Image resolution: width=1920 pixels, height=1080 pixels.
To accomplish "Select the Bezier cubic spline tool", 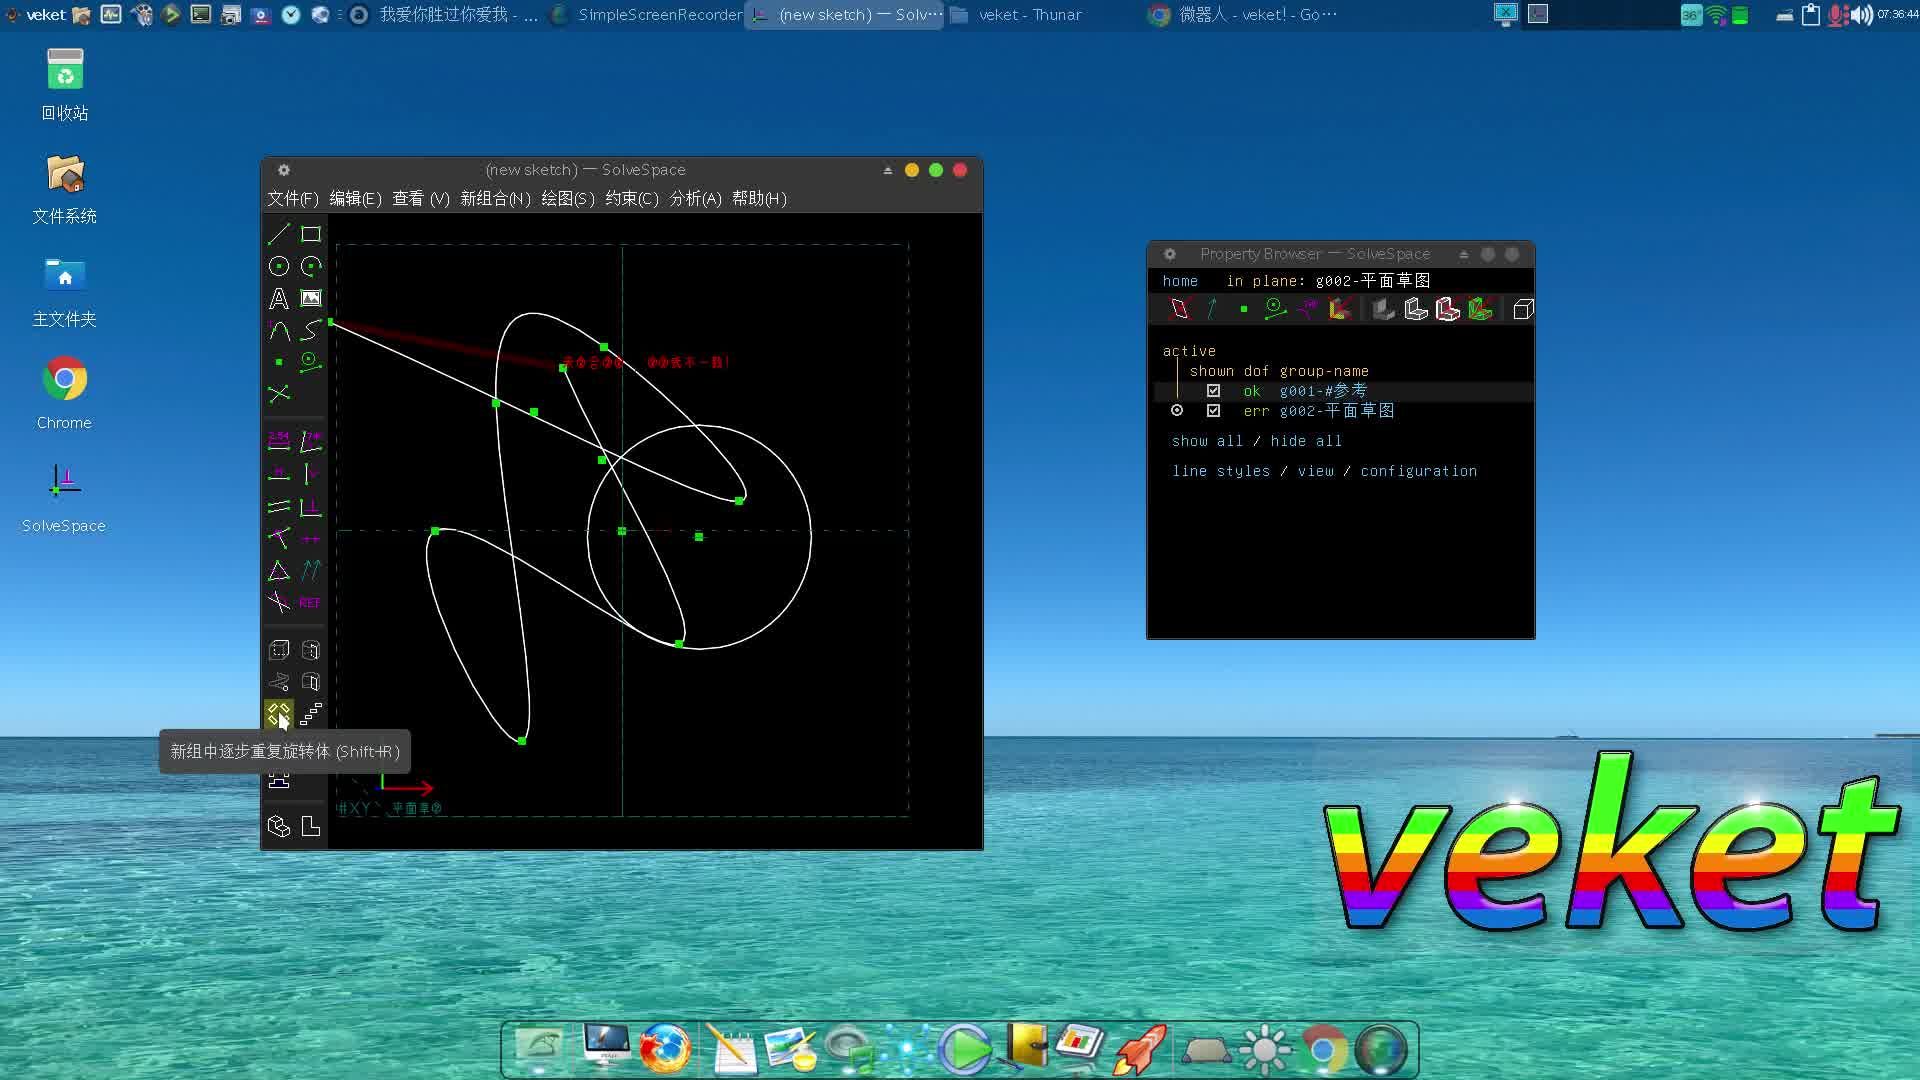I will point(311,330).
